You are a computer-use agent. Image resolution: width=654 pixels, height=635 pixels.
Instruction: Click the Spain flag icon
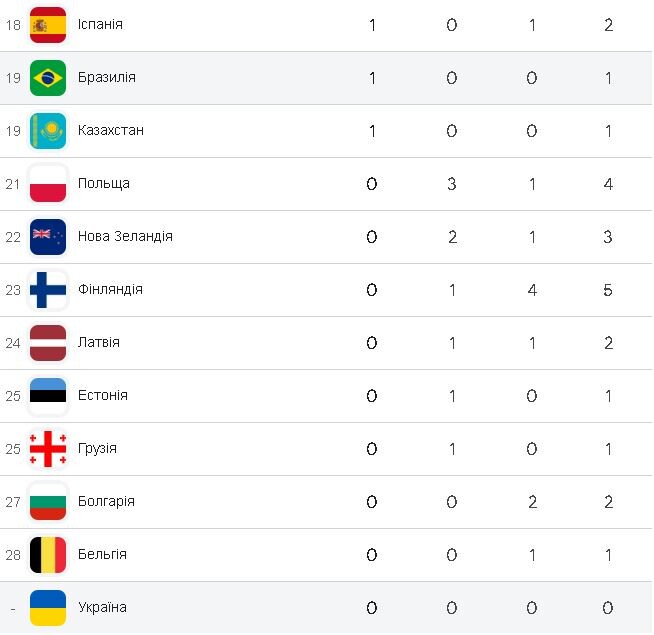pyautogui.click(x=48, y=24)
